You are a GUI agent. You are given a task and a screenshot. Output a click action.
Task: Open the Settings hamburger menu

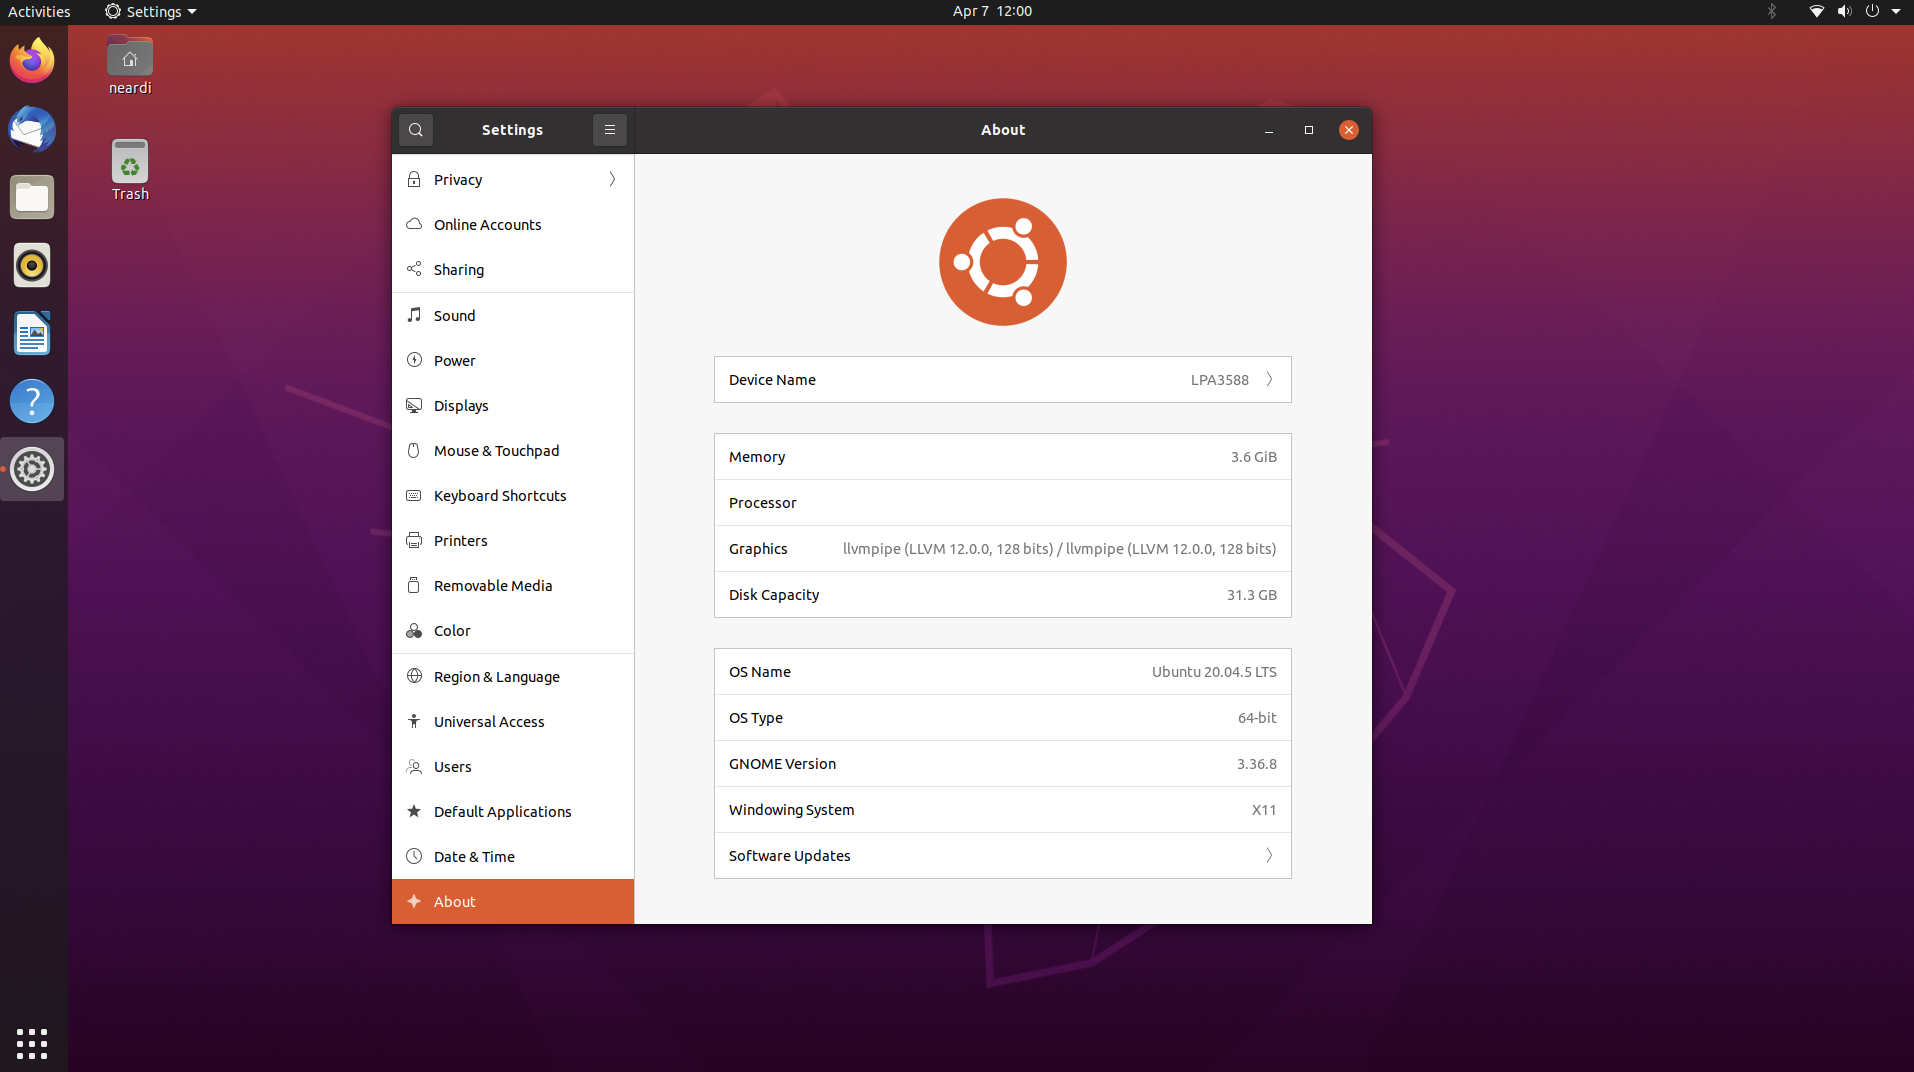tap(610, 130)
